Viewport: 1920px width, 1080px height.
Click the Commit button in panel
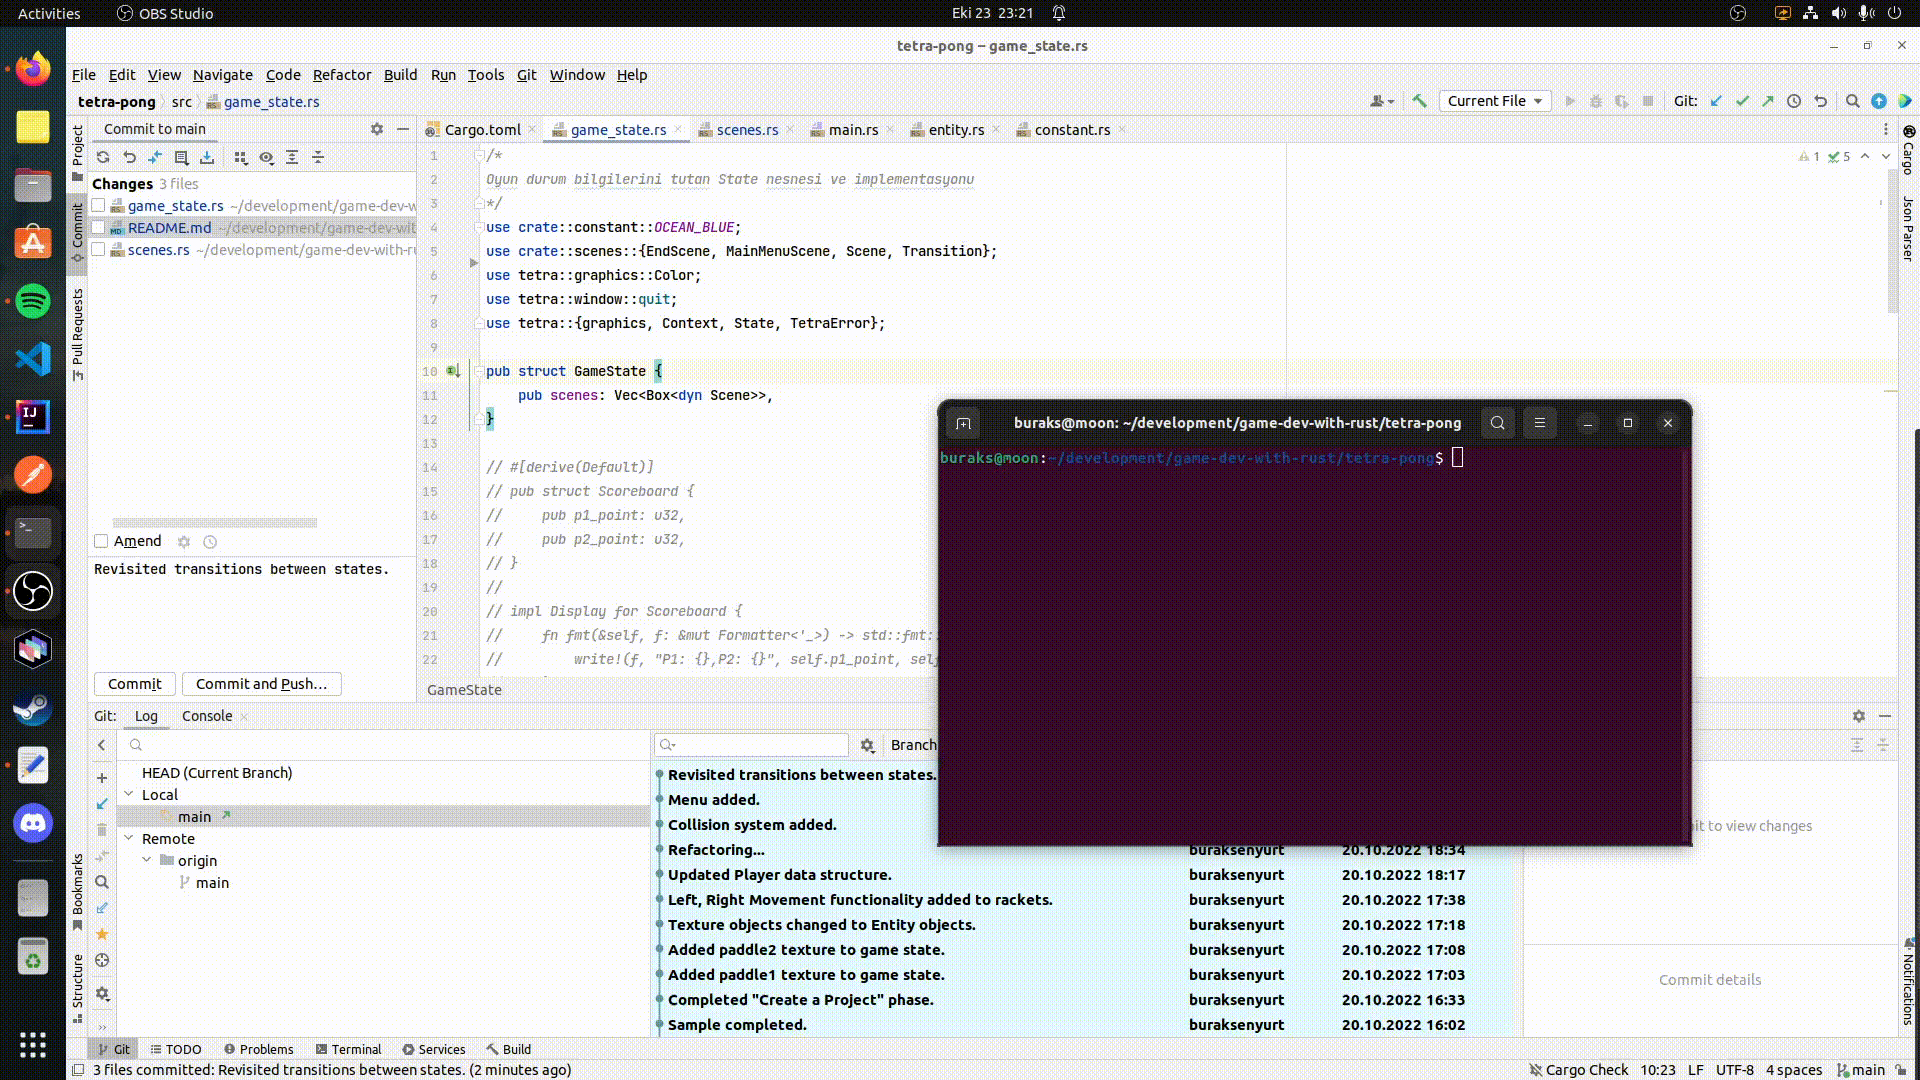click(133, 683)
